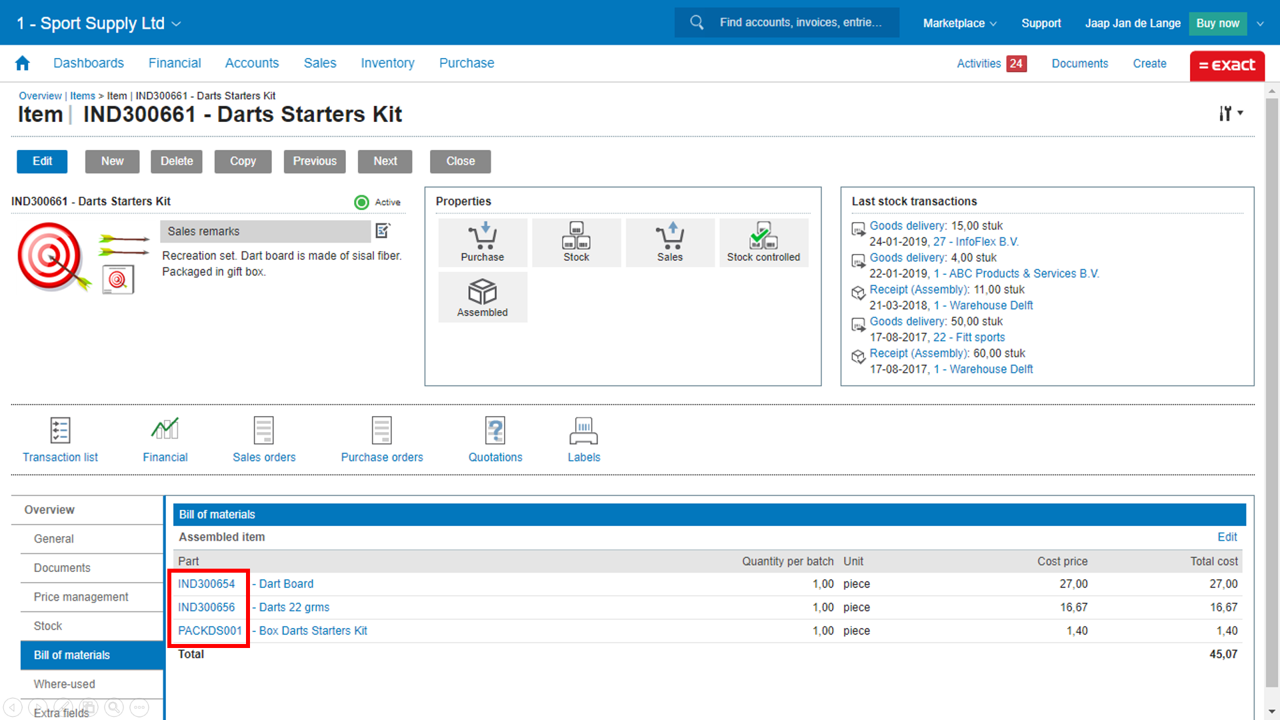Click the Labels printer icon
The width and height of the screenshot is (1280, 720).
584,431
